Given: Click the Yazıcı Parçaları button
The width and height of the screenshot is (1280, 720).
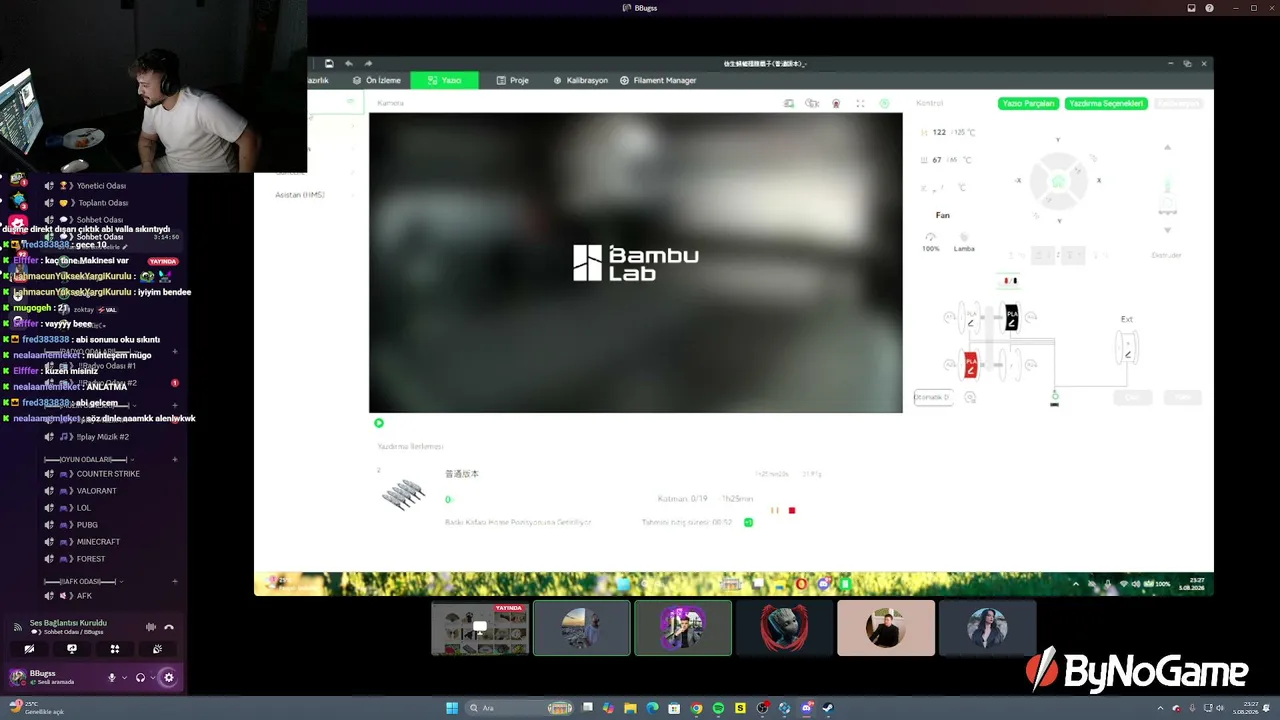Looking at the screenshot, I should coord(1028,103).
